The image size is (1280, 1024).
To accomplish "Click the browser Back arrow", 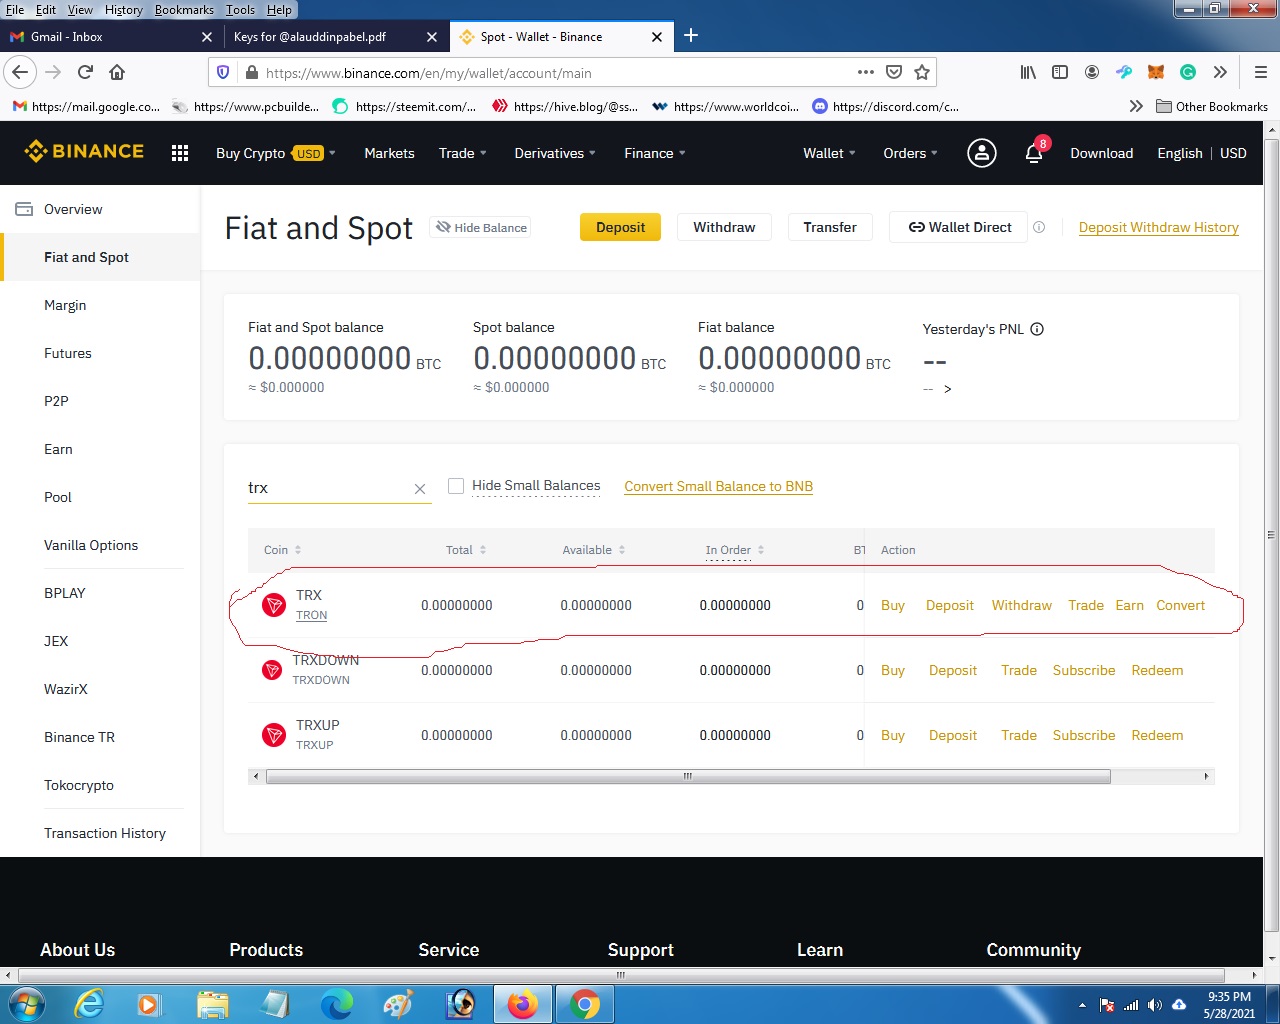I will pos(20,72).
